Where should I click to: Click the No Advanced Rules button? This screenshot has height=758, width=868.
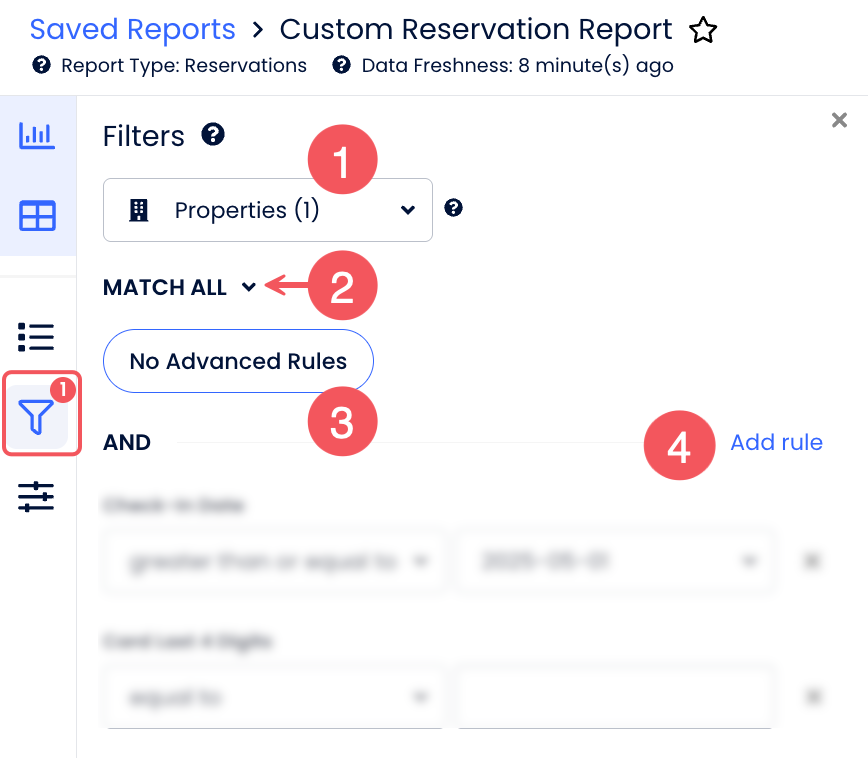click(238, 361)
